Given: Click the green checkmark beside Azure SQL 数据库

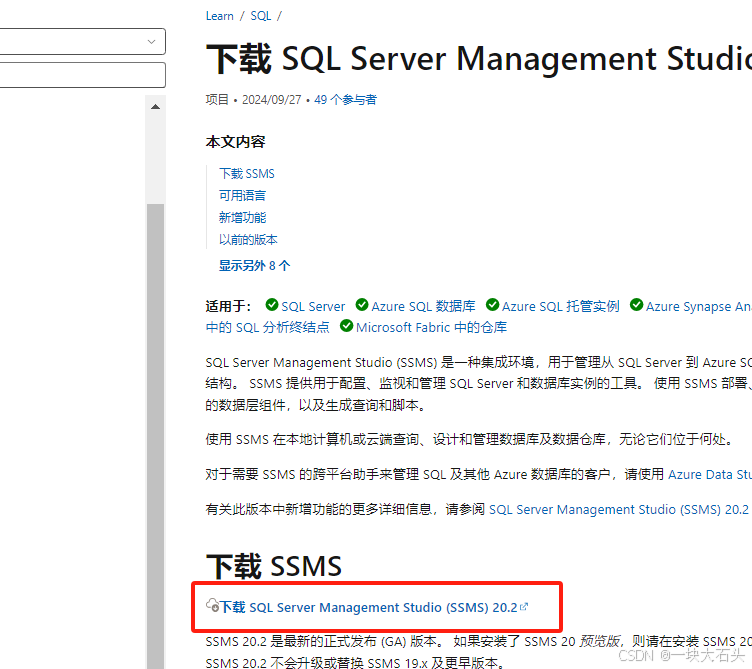Looking at the screenshot, I should click(362, 305).
